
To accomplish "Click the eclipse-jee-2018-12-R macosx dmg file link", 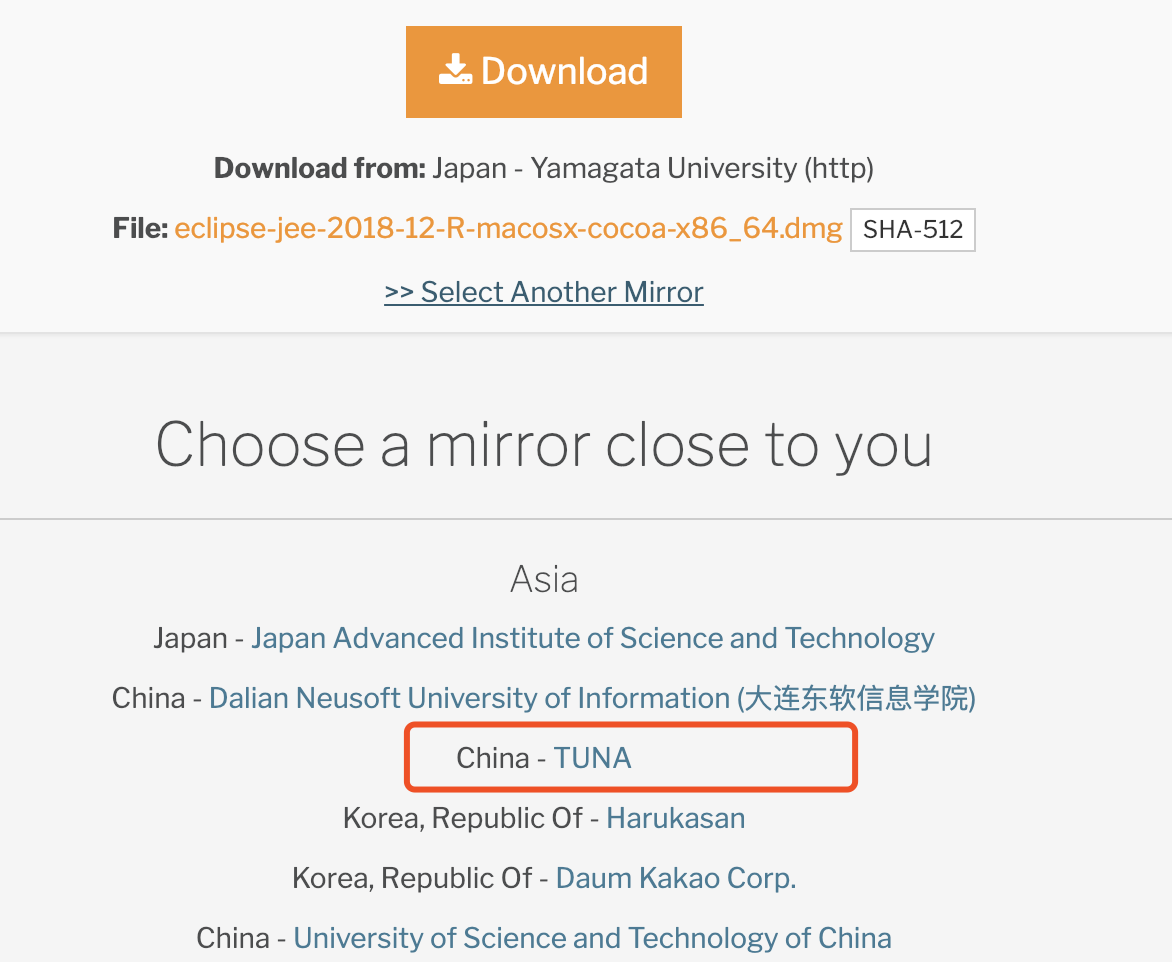I will point(508,229).
